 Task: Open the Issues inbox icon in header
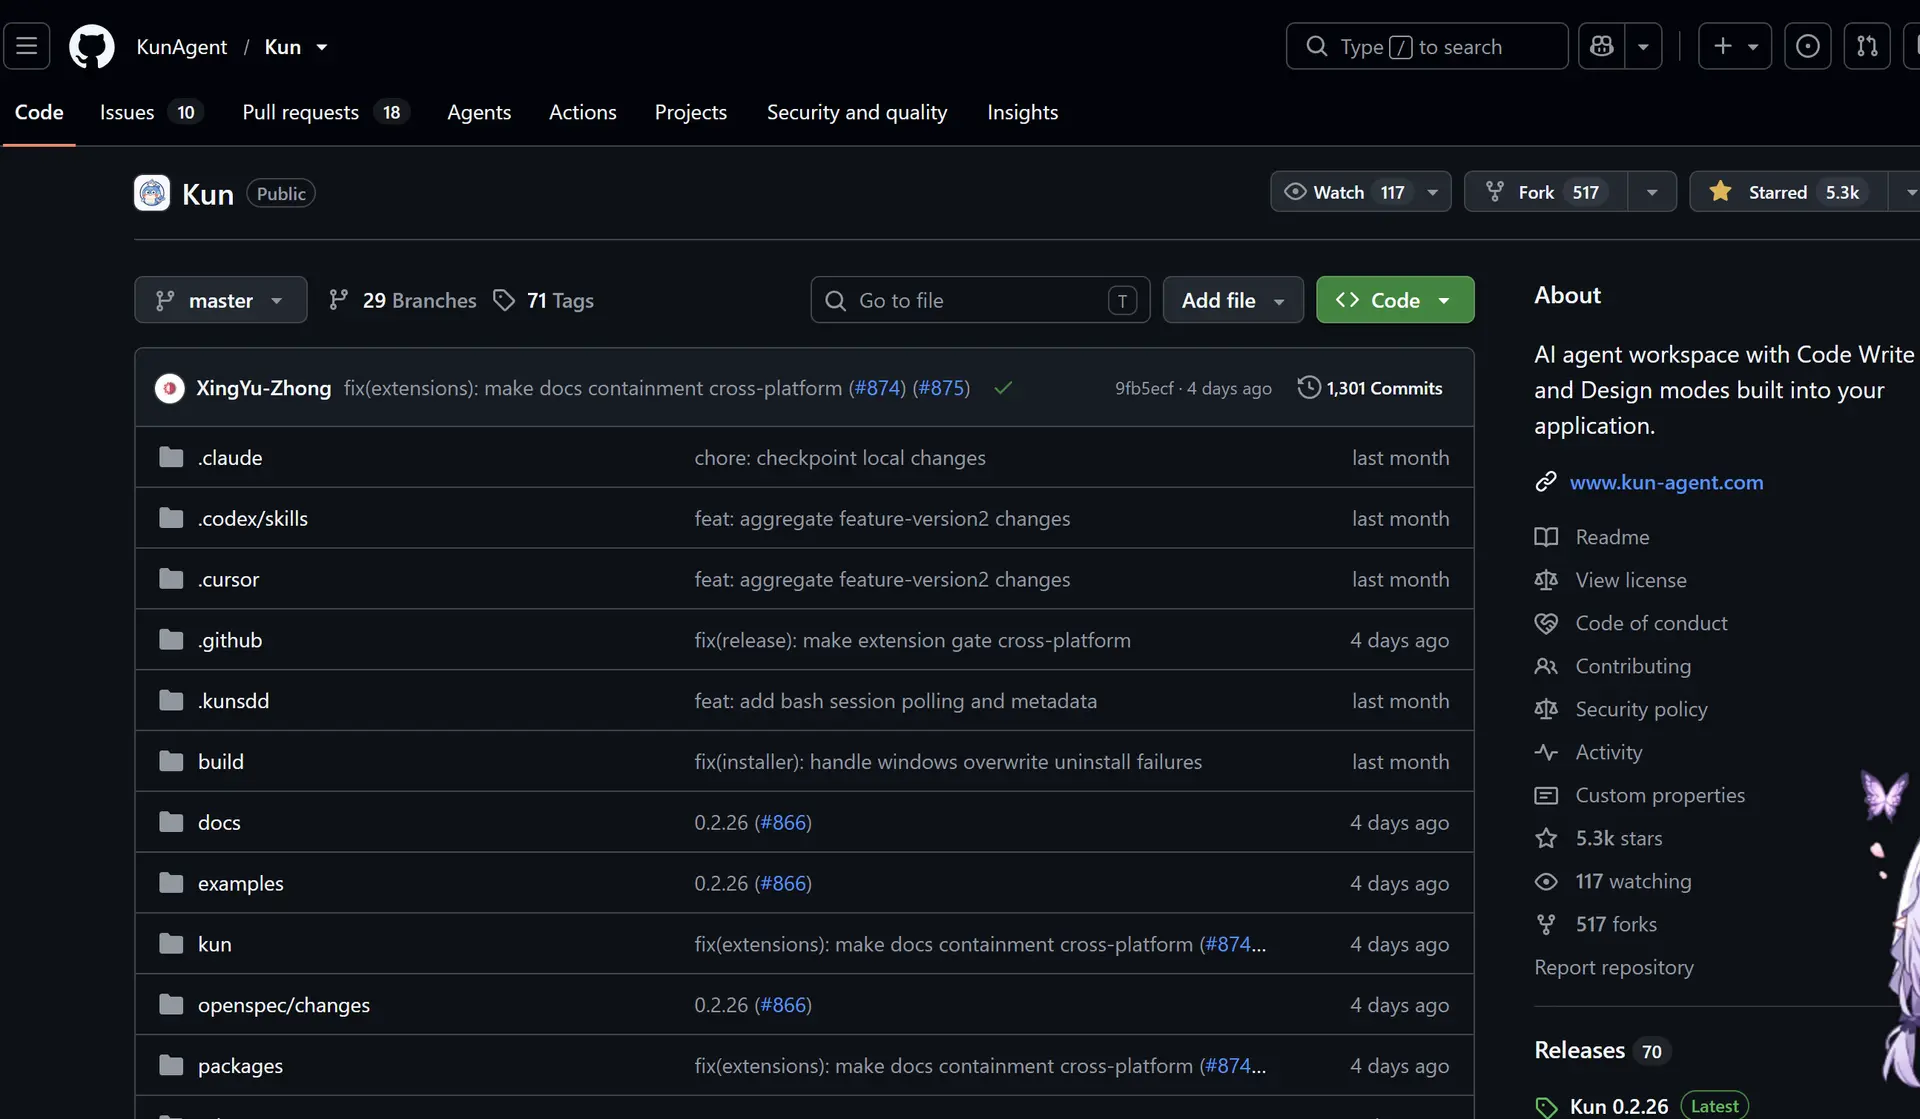pyautogui.click(x=1808, y=46)
